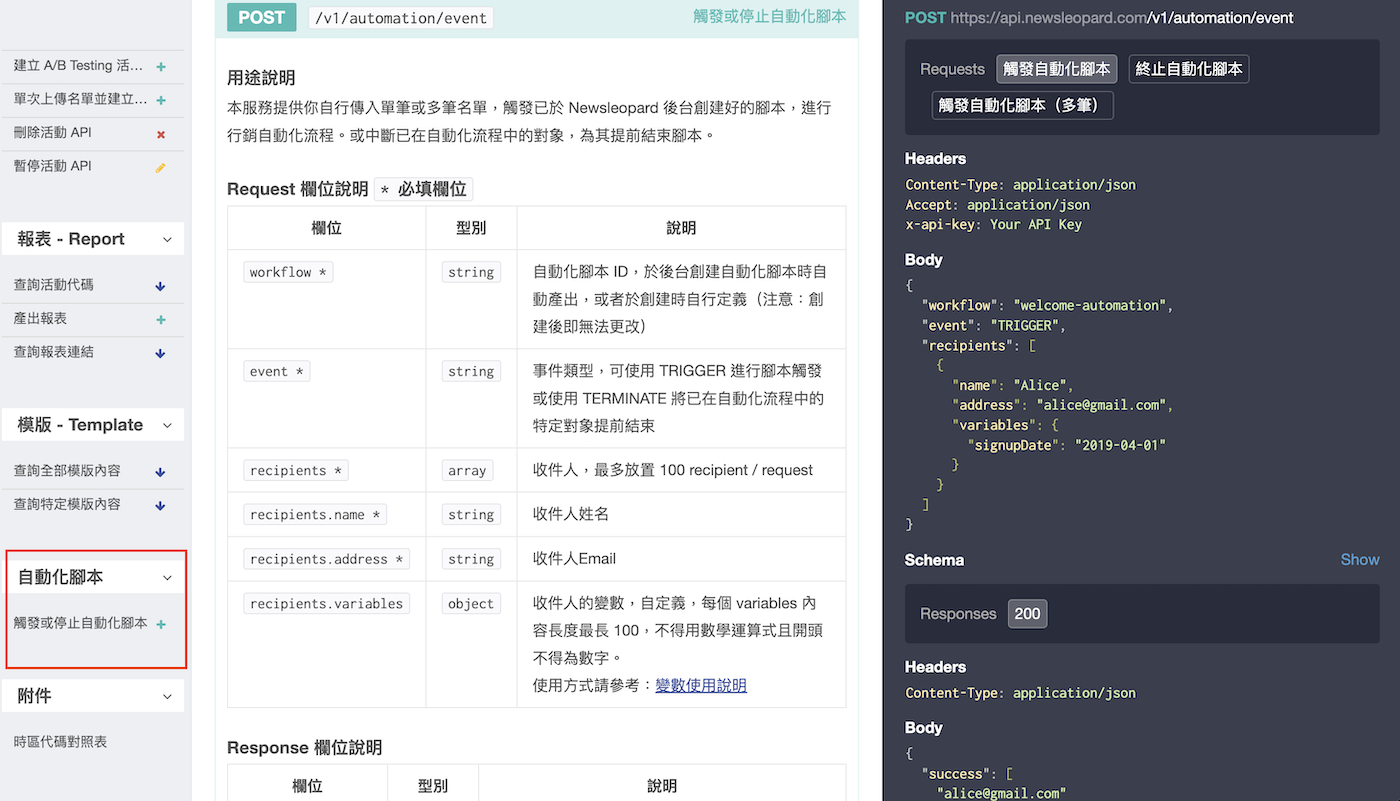
Task: Click plus icon beside 建立 A/B Testing 活動
Action: [161, 67]
